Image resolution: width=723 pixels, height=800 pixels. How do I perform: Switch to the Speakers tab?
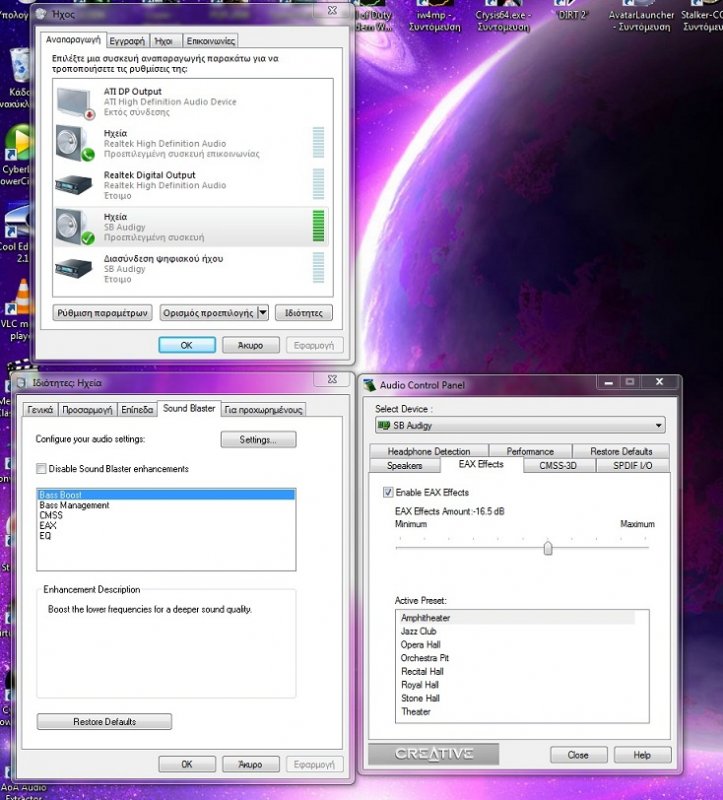point(404,465)
